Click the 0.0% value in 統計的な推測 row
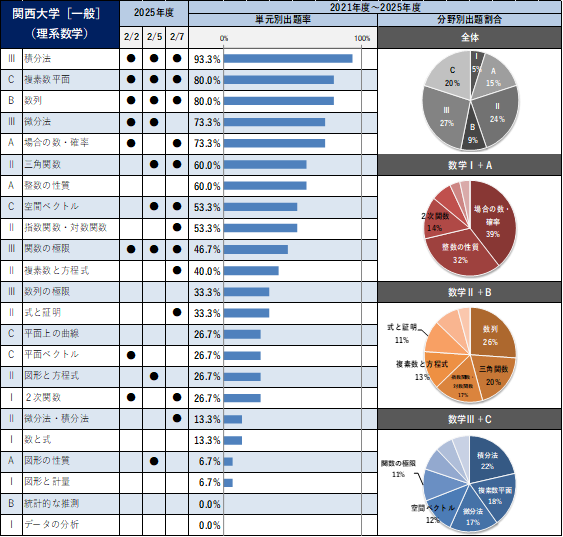The width and height of the screenshot is (563, 537). click(210, 504)
